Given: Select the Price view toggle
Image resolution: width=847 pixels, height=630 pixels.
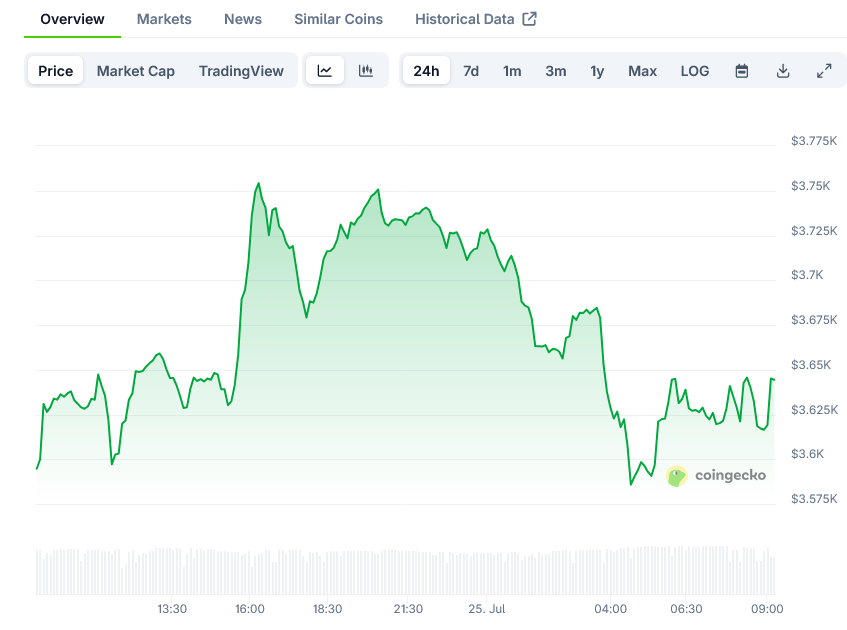Looking at the screenshot, I should click(56, 71).
